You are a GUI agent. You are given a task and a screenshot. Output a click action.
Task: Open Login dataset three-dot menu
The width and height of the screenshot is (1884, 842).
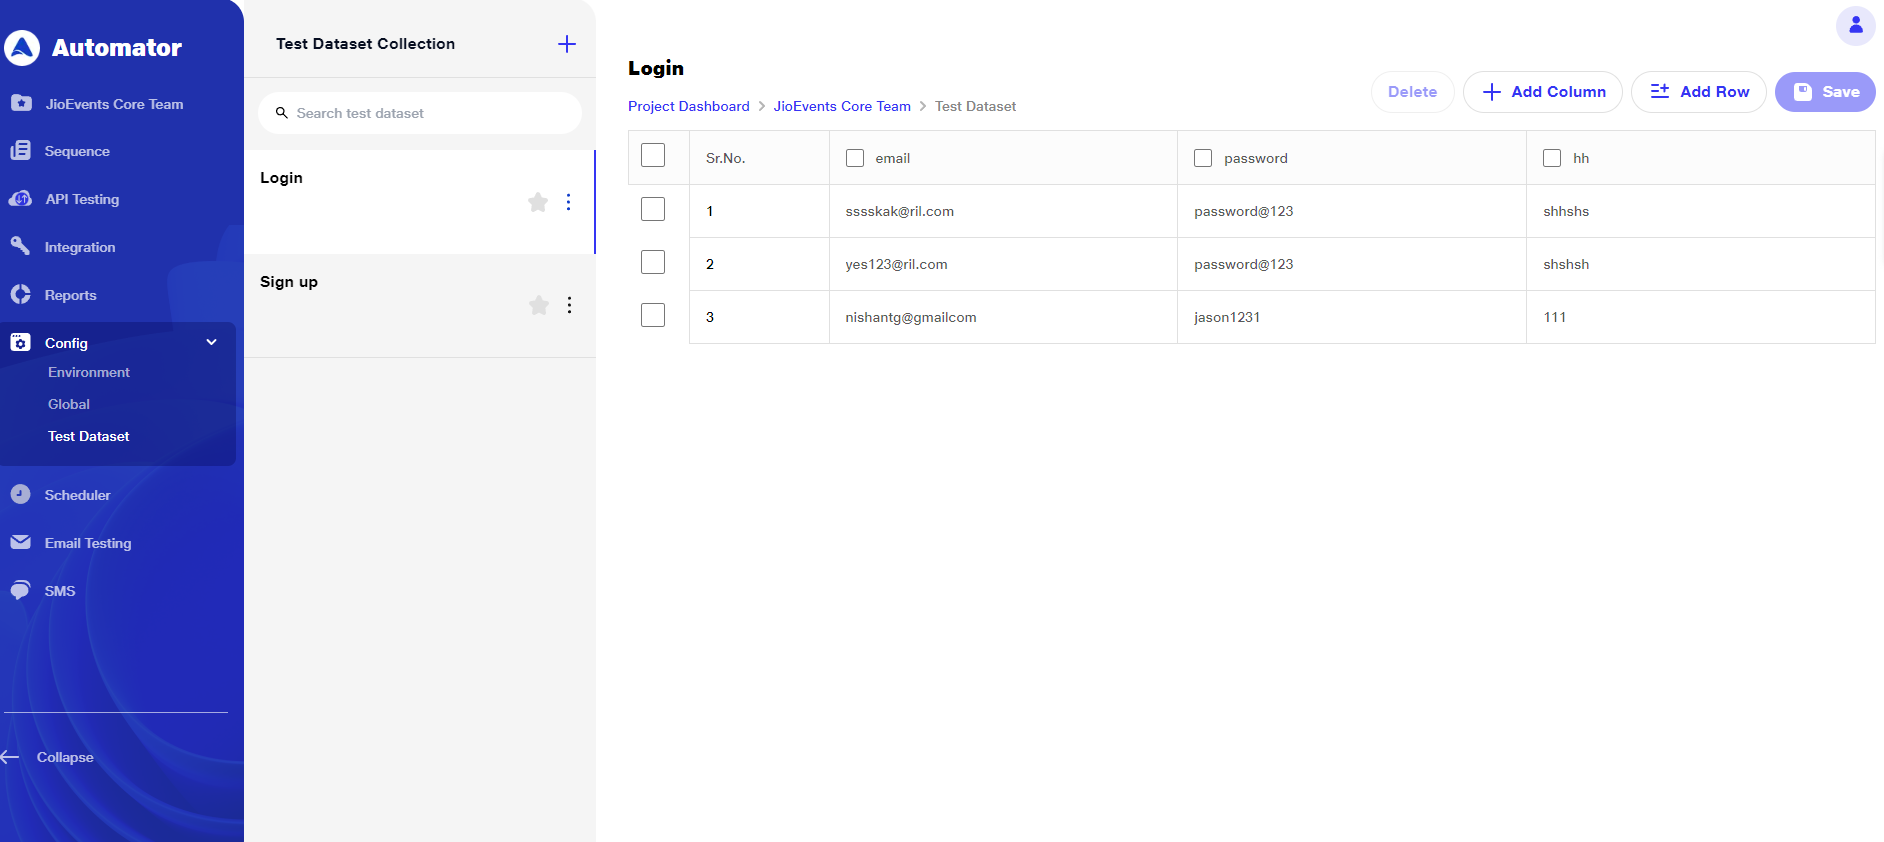pos(568,202)
